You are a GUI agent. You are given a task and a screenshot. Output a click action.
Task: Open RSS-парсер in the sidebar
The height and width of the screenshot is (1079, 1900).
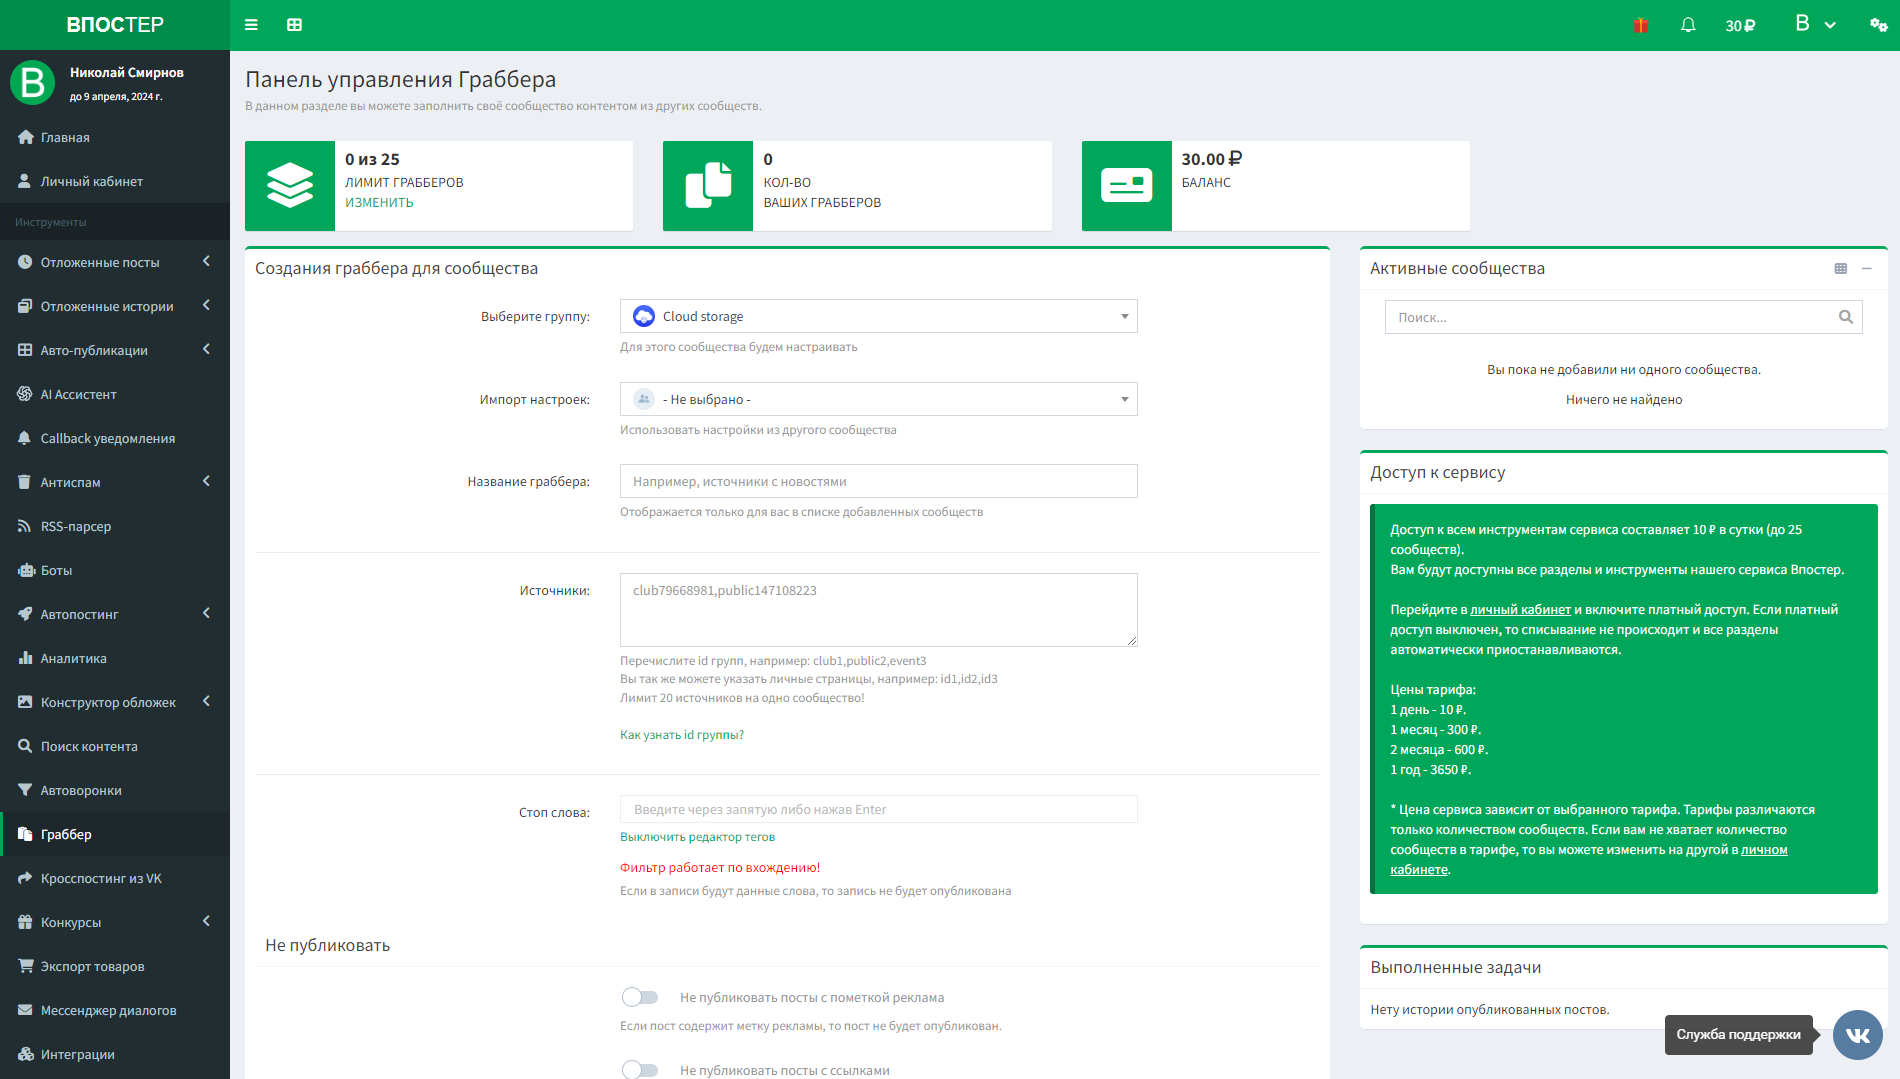(76, 526)
